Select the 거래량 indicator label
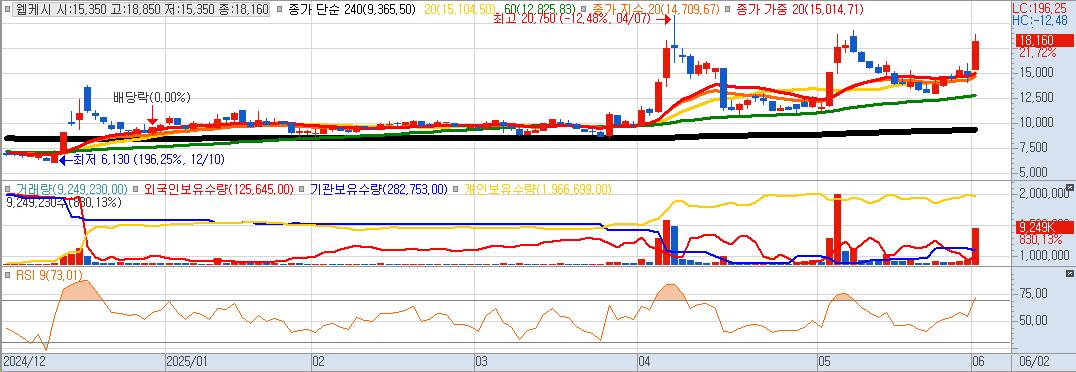This screenshot has height=372, width=1076. pyautogui.click(x=71, y=189)
